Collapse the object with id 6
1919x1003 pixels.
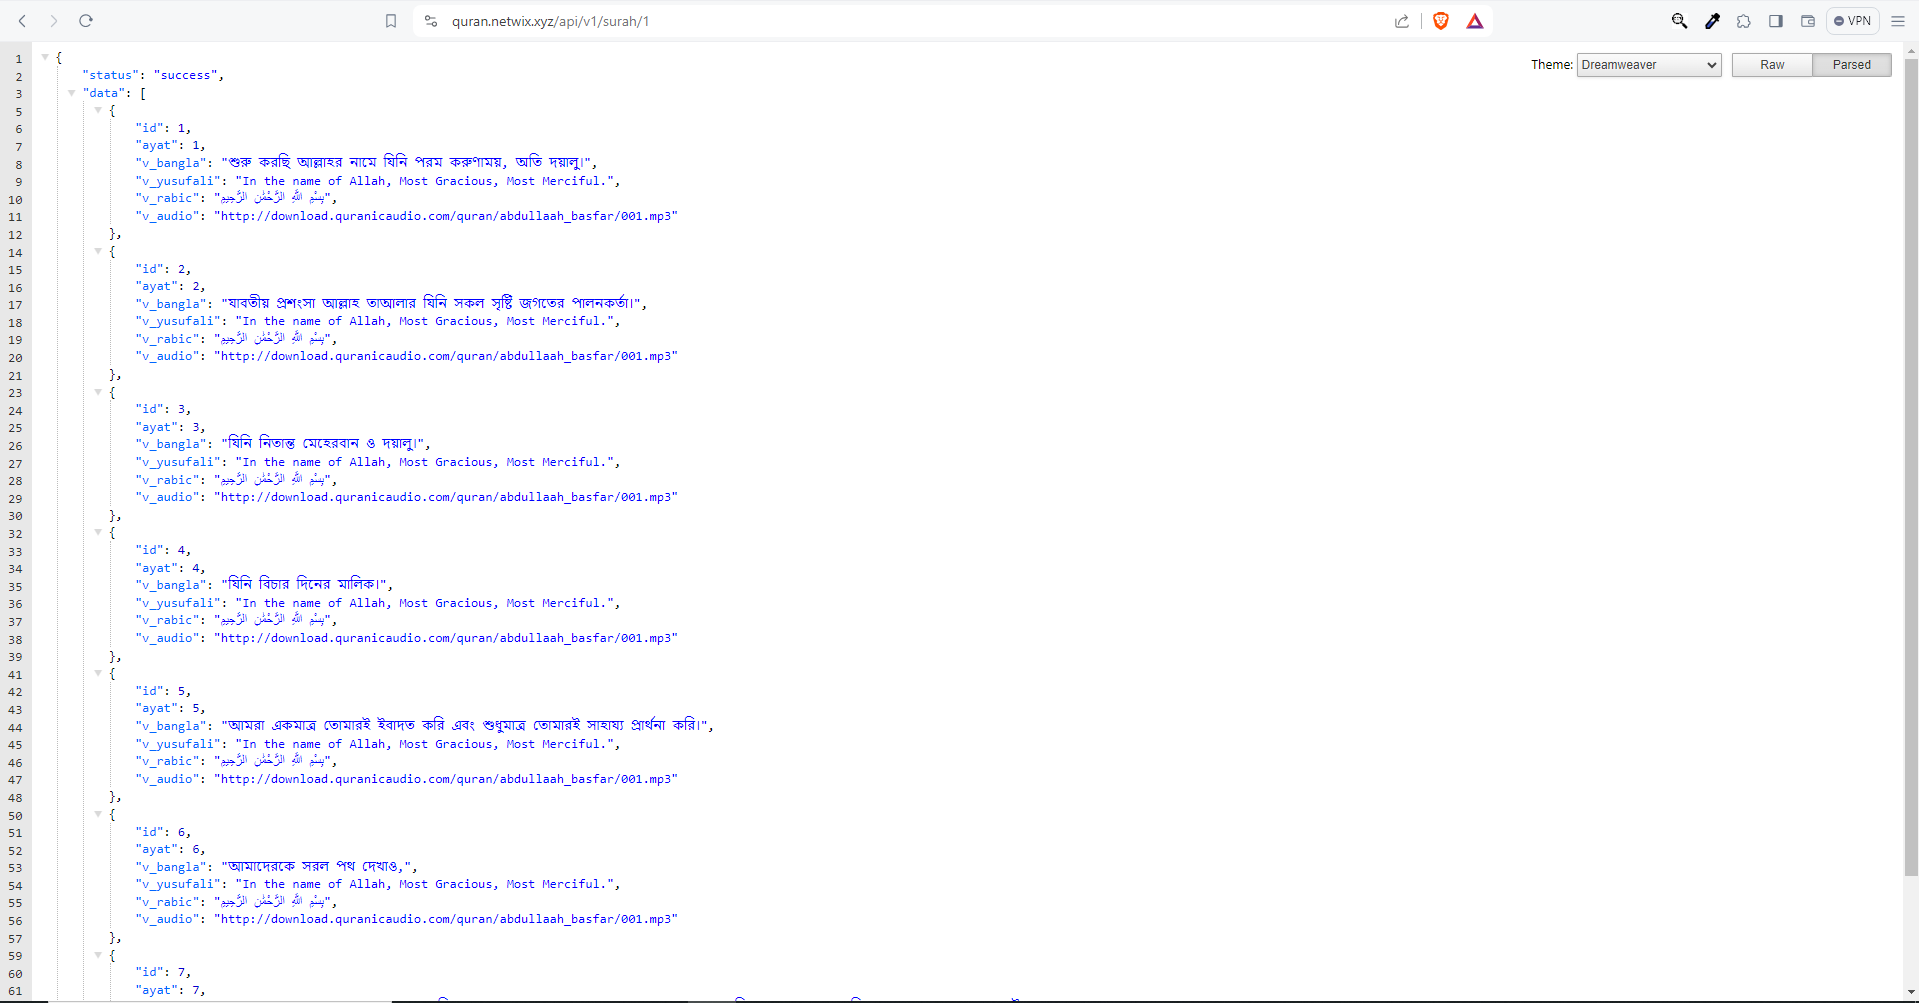click(98, 815)
